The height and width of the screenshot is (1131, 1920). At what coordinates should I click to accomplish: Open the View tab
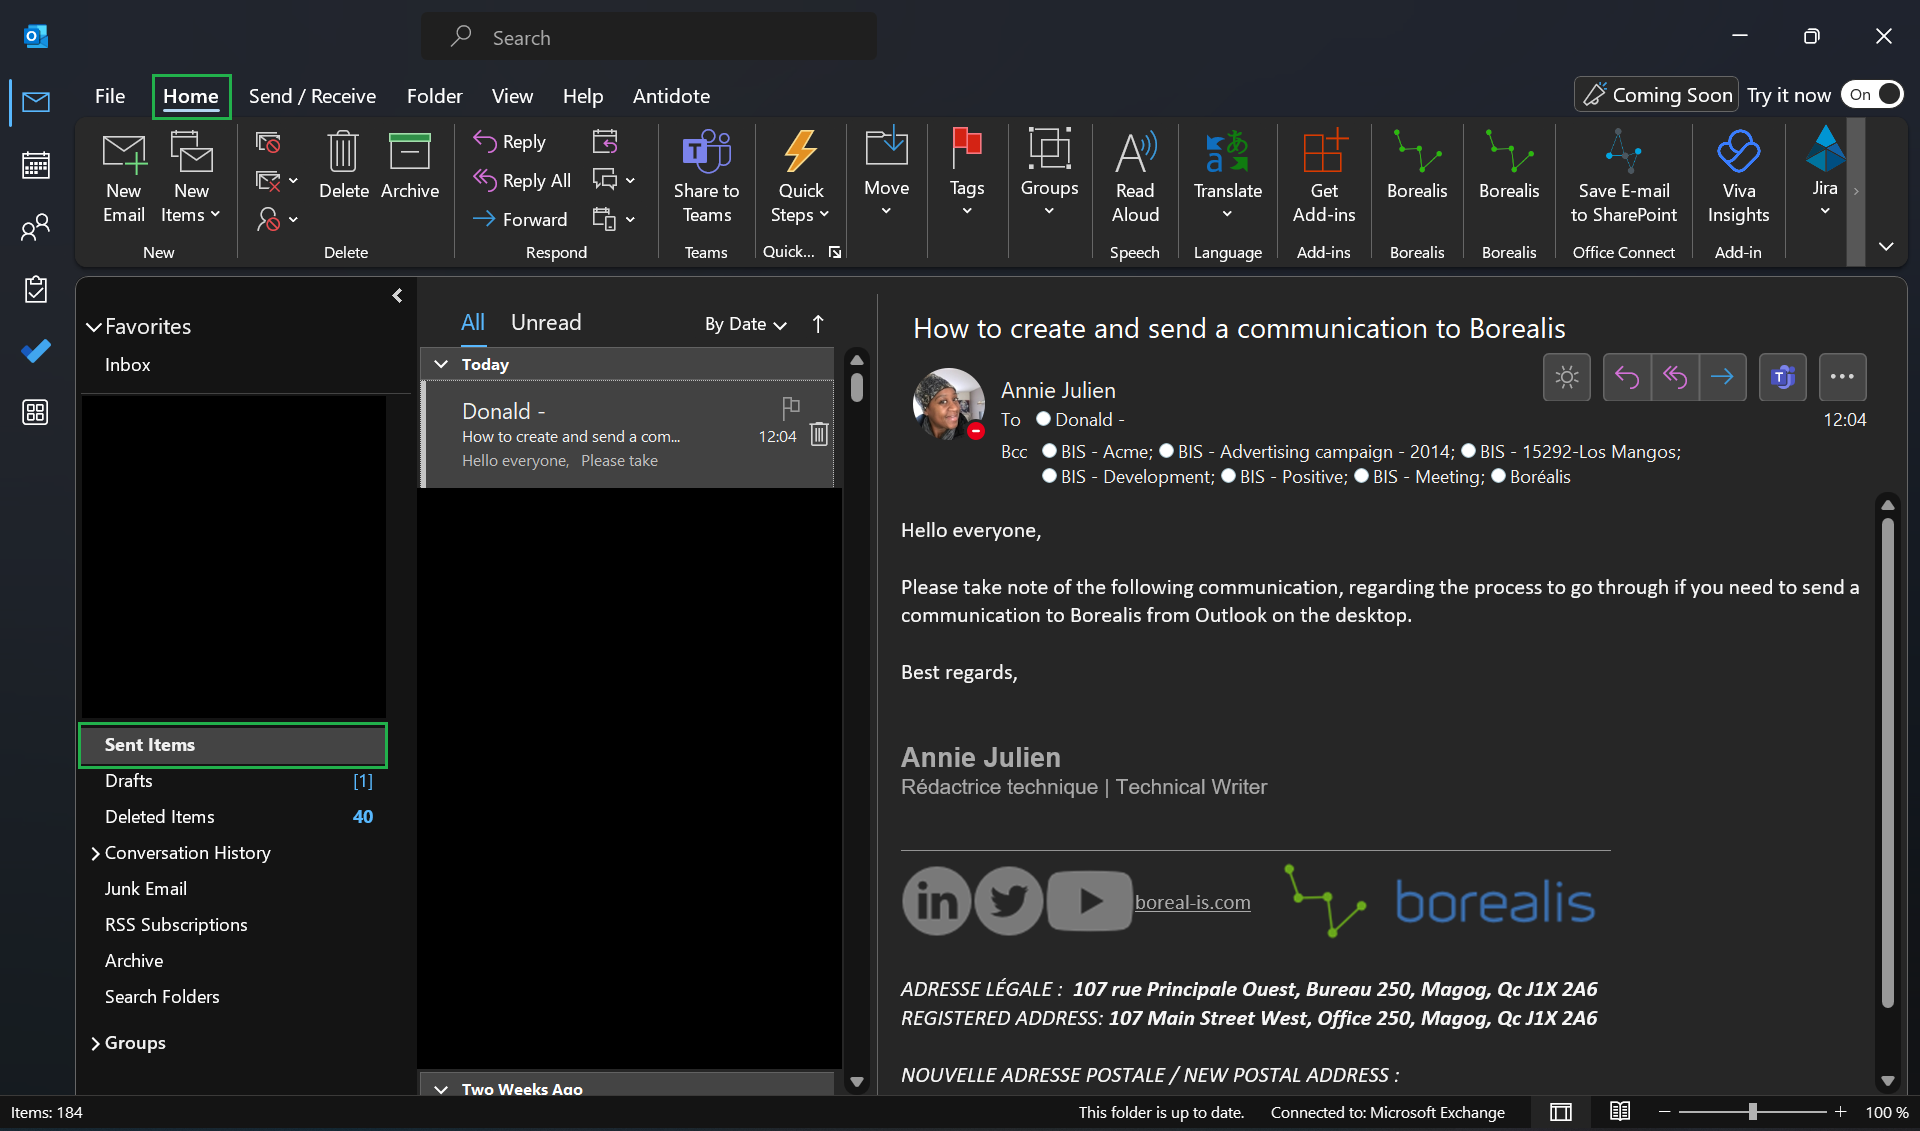(512, 96)
